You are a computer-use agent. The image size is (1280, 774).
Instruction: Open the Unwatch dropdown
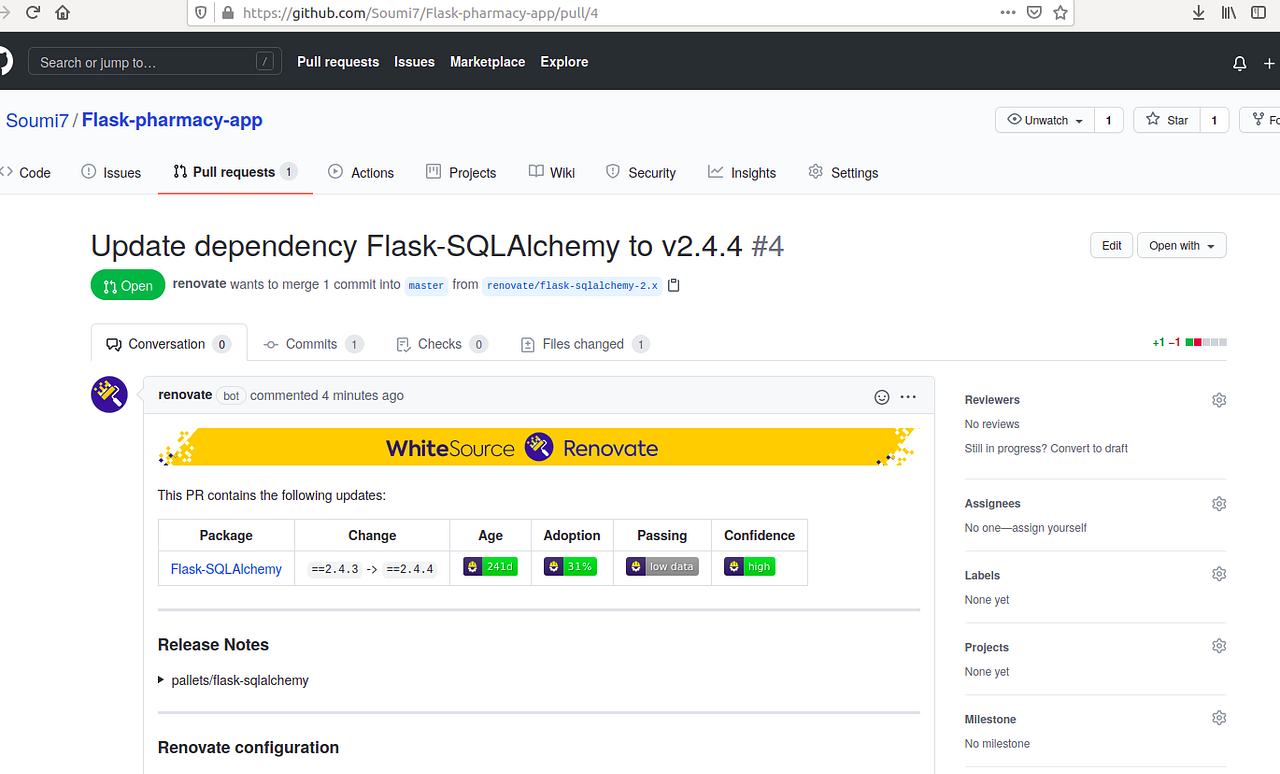coord(1043,119)
